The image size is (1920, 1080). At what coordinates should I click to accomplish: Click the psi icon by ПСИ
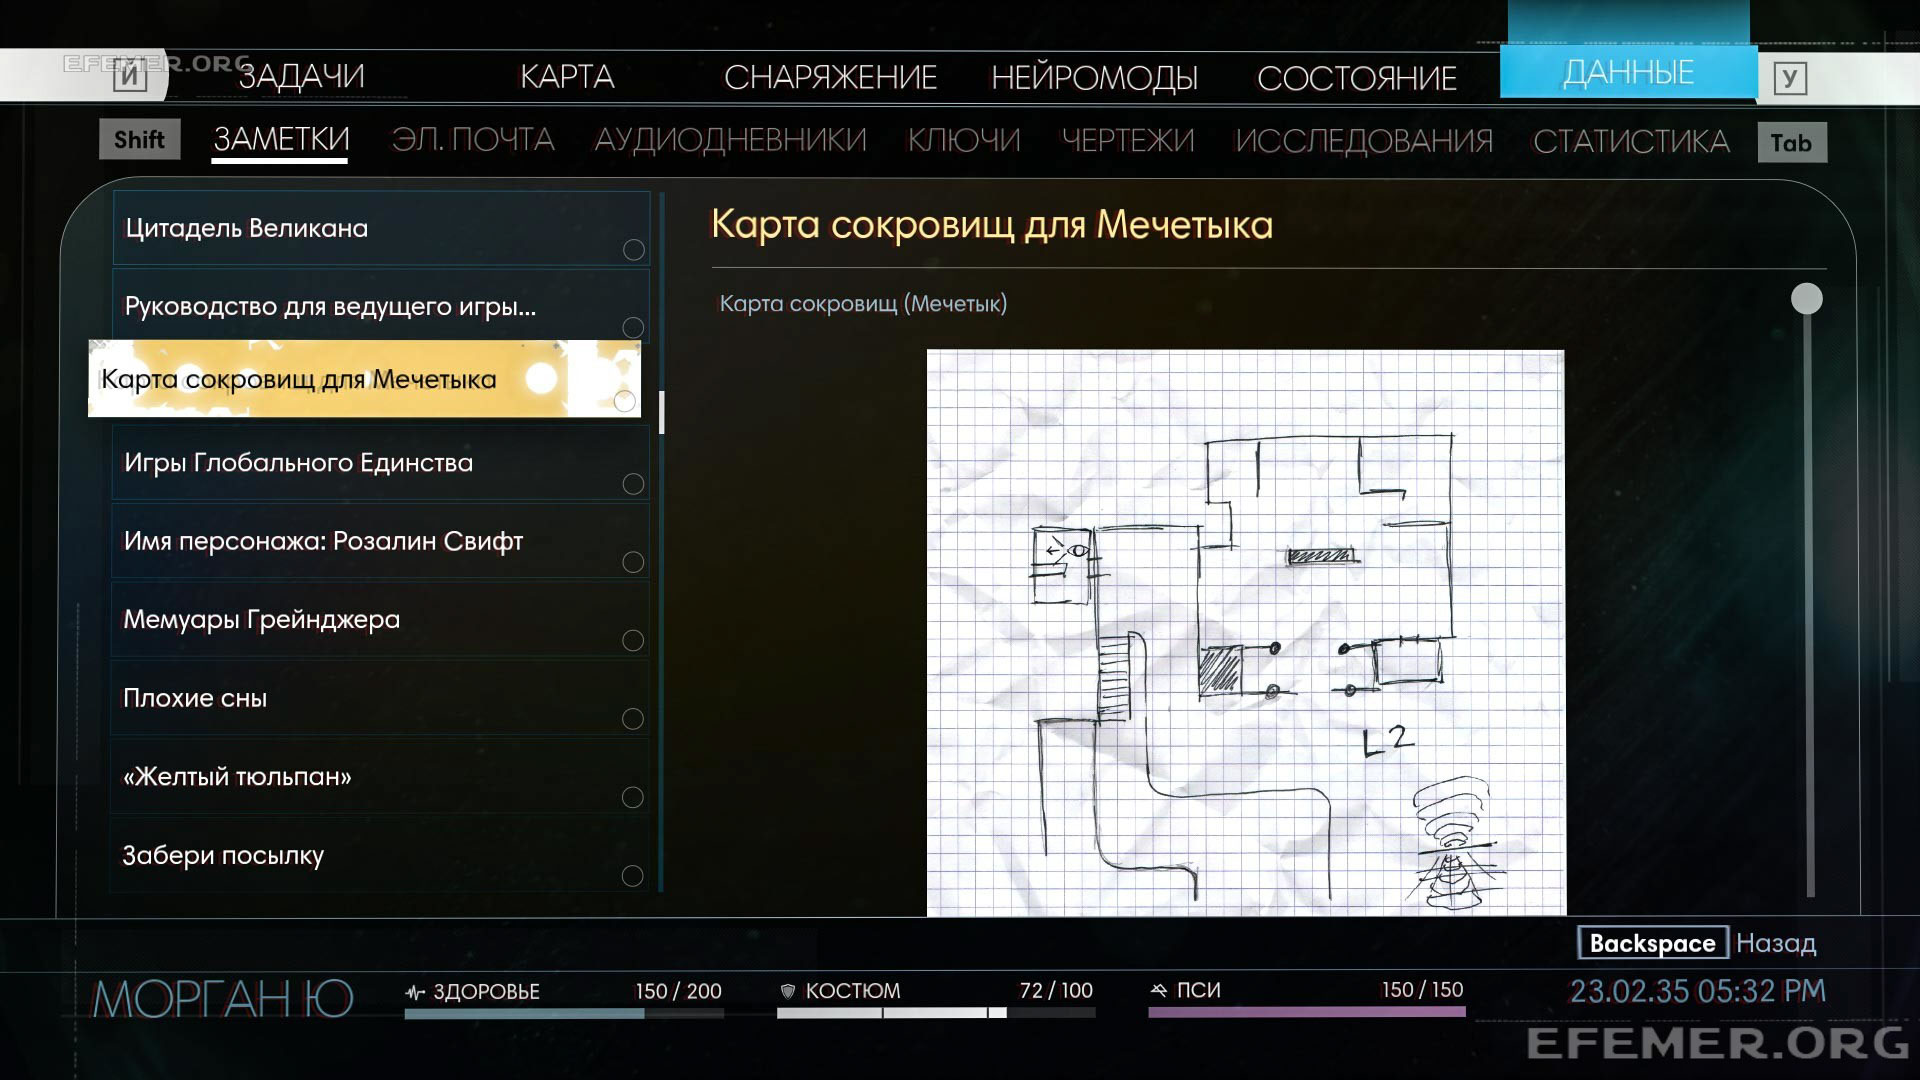pyautogui.click(x=1159, y=990)
